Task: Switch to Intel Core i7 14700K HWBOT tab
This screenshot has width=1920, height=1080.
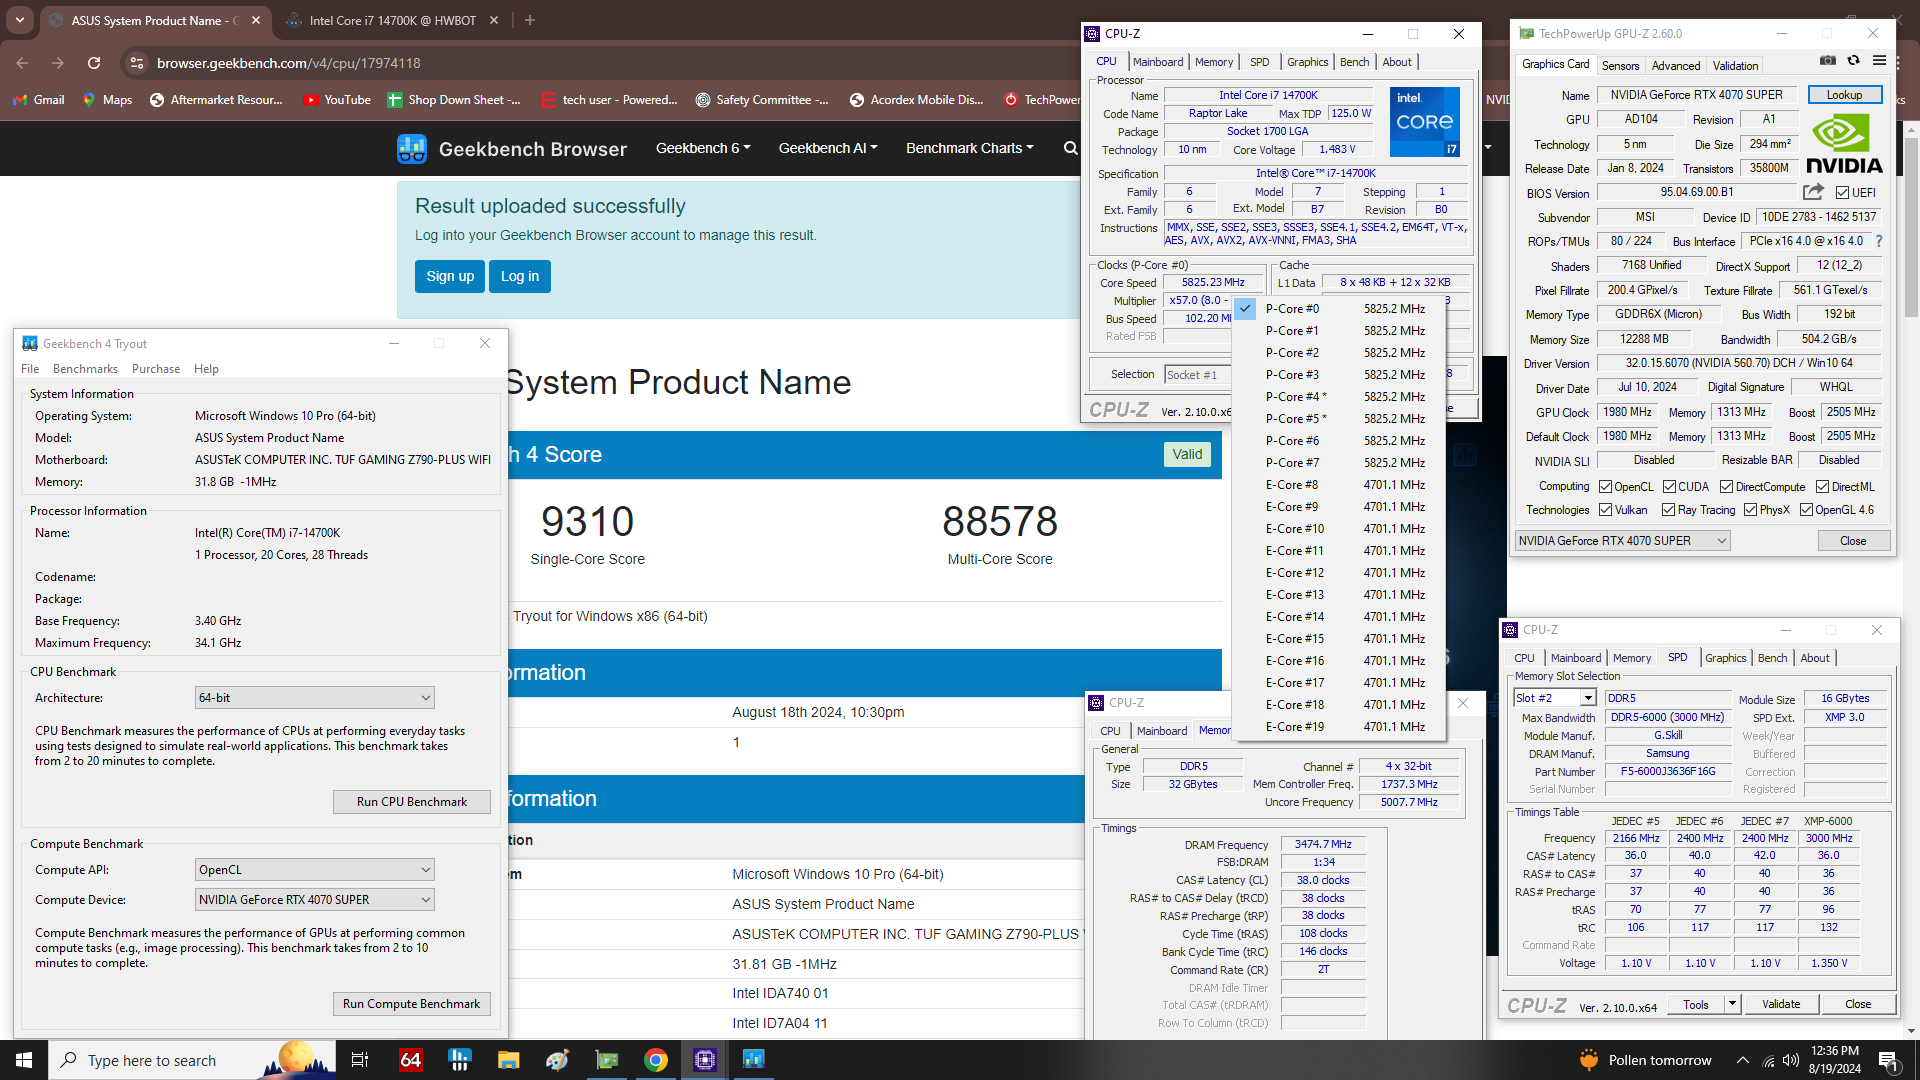Action: [x=393, y=20]
